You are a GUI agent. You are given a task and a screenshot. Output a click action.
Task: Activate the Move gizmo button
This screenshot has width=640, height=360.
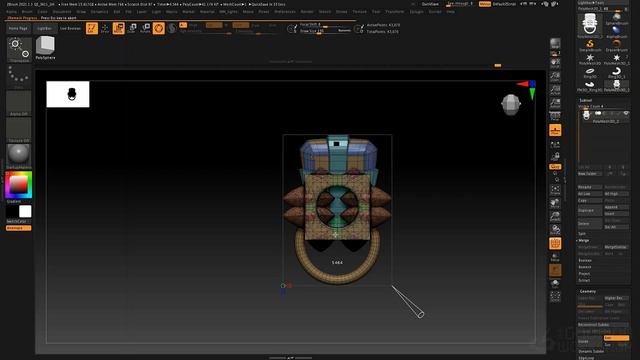pyautogui.click(x=119, y=28)
